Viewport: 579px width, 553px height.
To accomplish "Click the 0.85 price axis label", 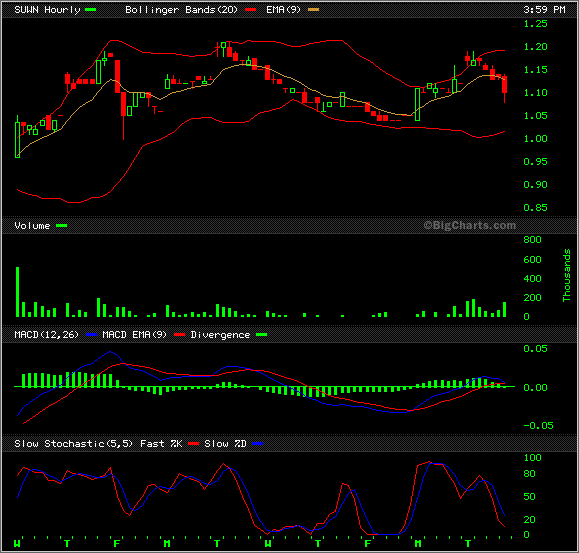I will click(535, 207).
